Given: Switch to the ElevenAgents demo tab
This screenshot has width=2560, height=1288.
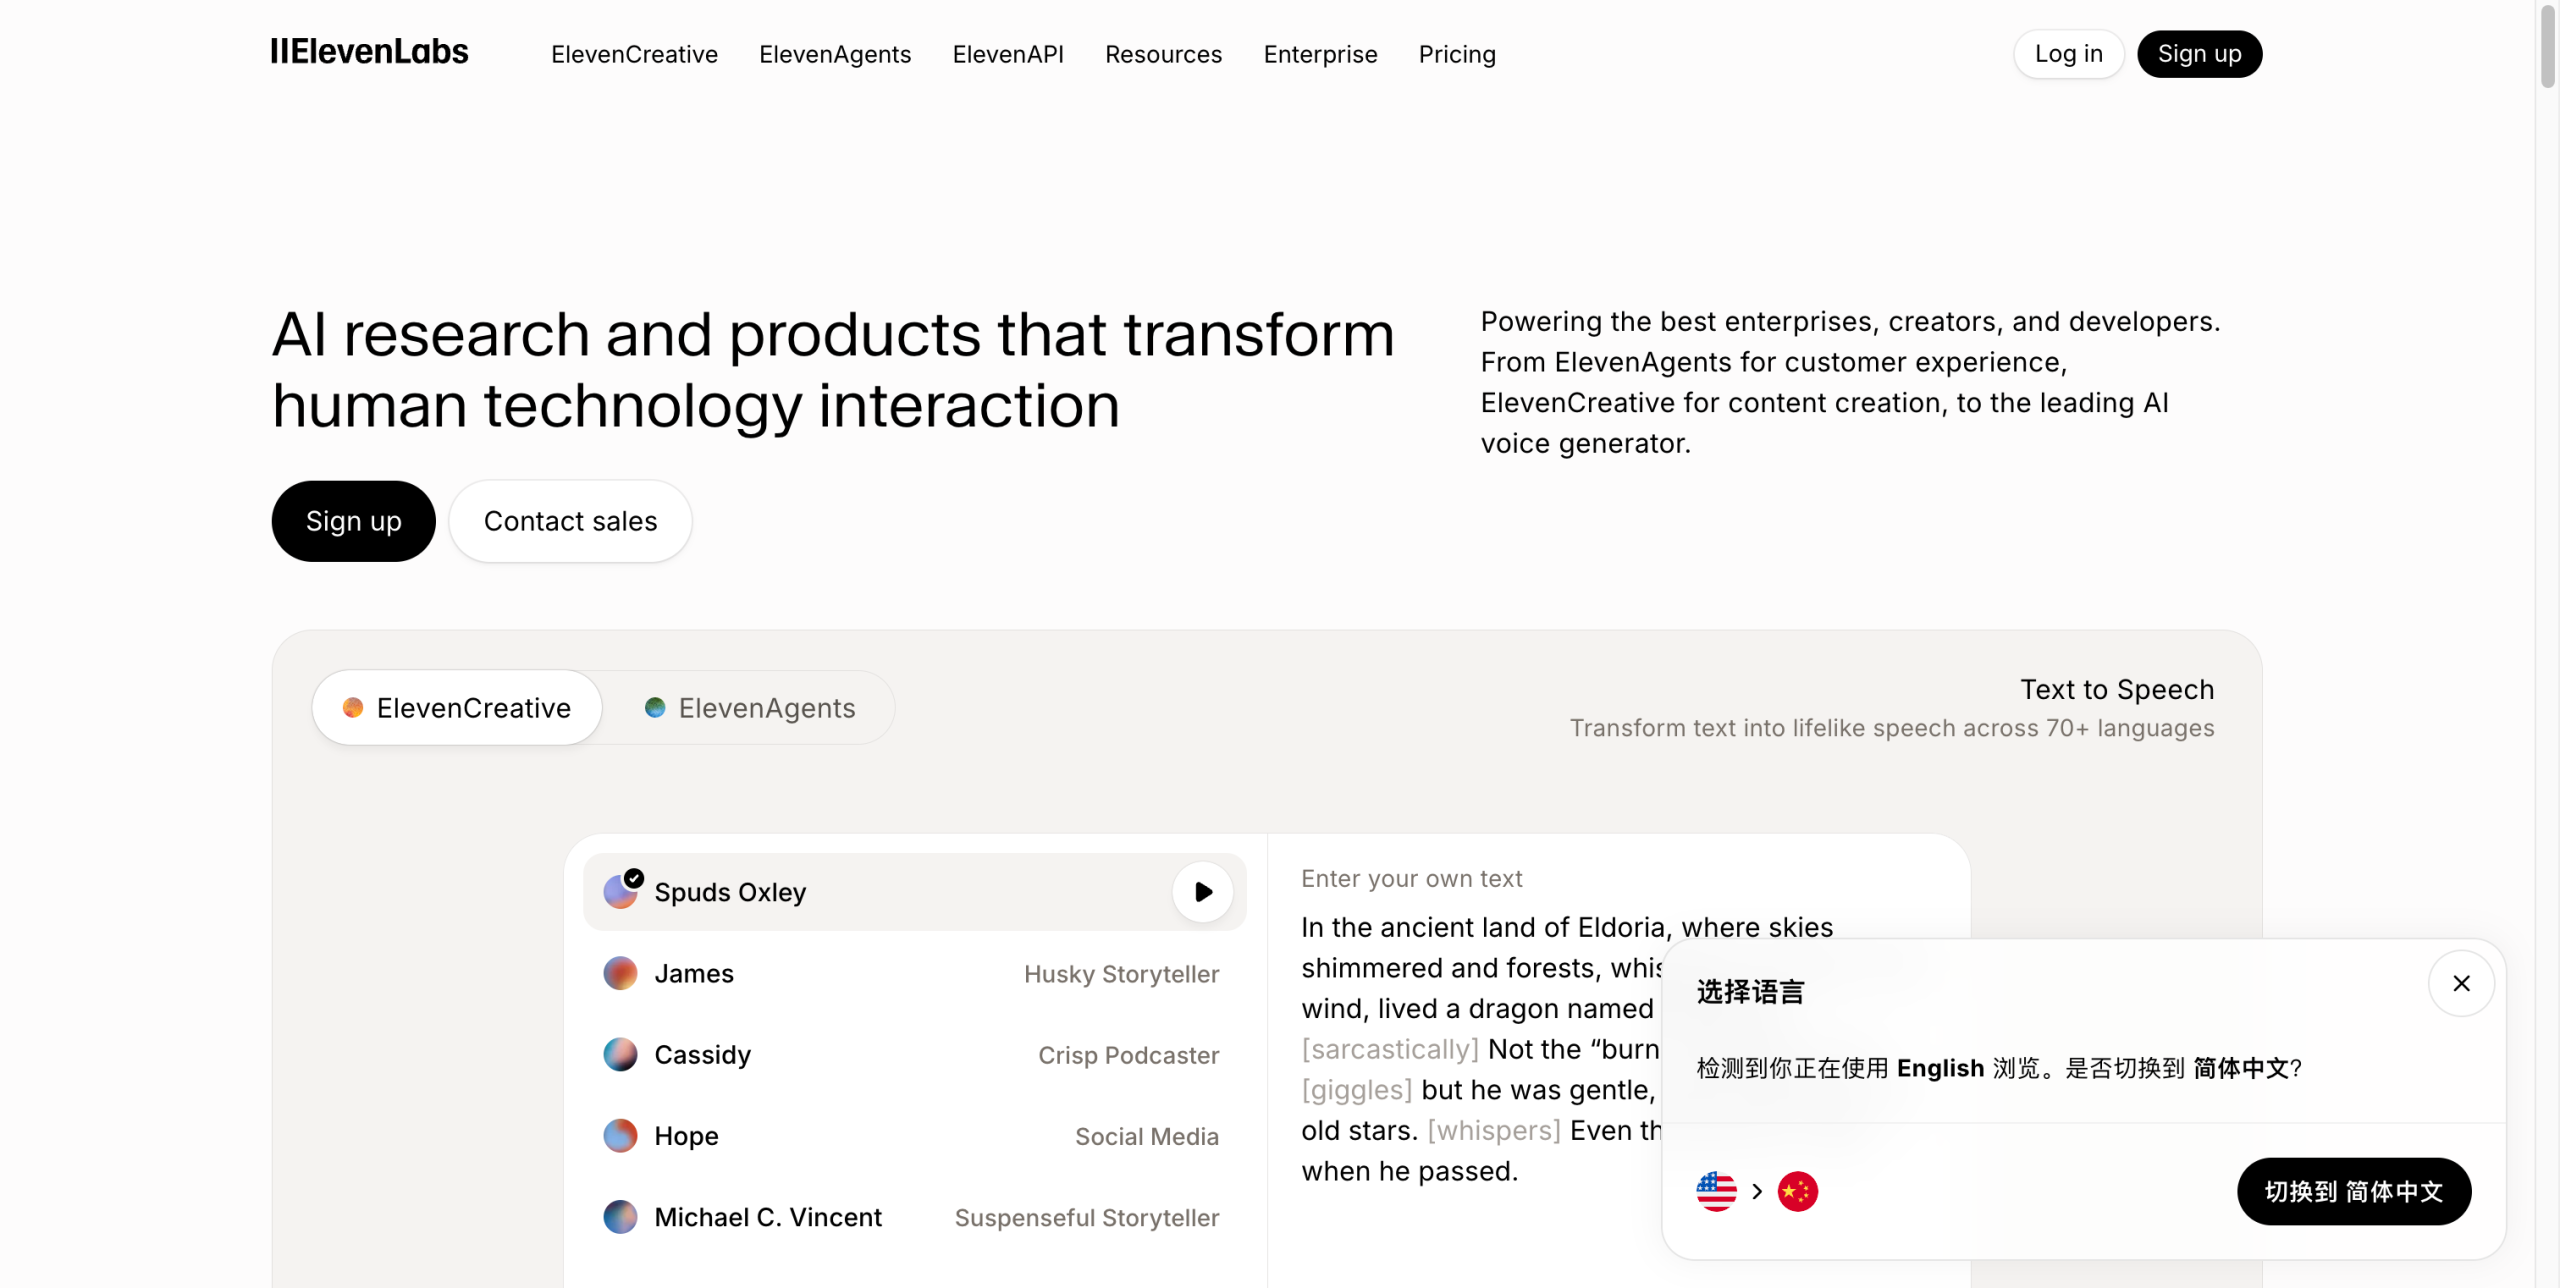Looking at the screenshot, I should coord(752,707).
